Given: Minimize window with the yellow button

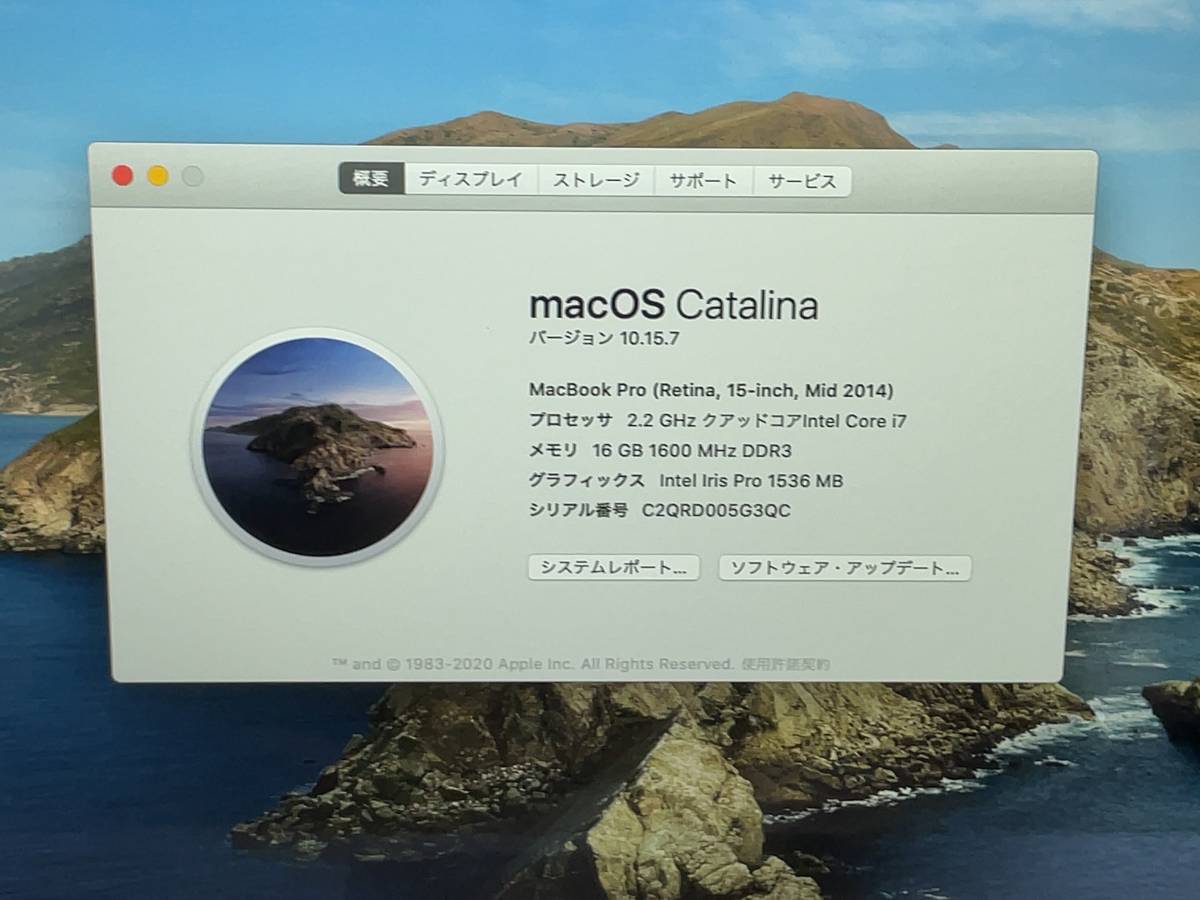Looking at the screenshot, I should [158, 176].
